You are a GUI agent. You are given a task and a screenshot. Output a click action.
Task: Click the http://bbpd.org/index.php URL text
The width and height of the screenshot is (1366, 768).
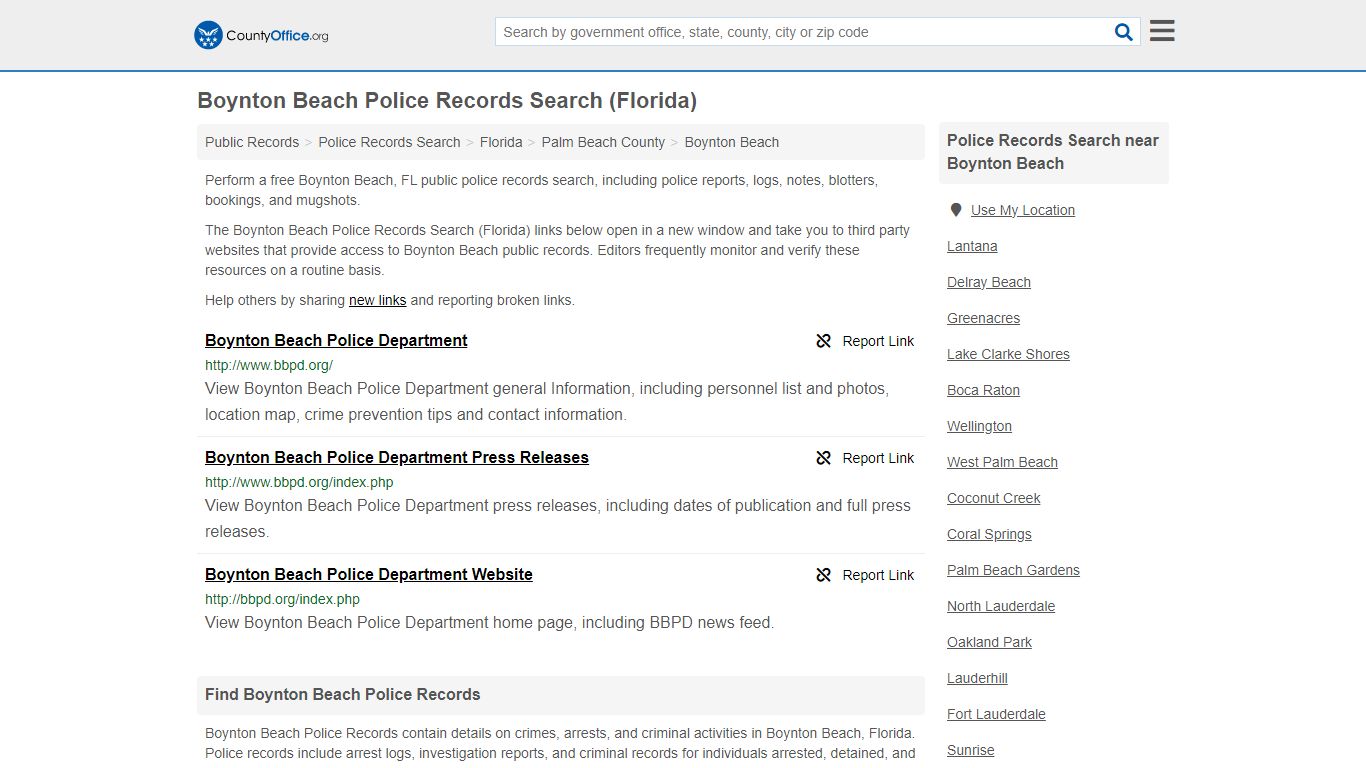(x=282, y=599)
